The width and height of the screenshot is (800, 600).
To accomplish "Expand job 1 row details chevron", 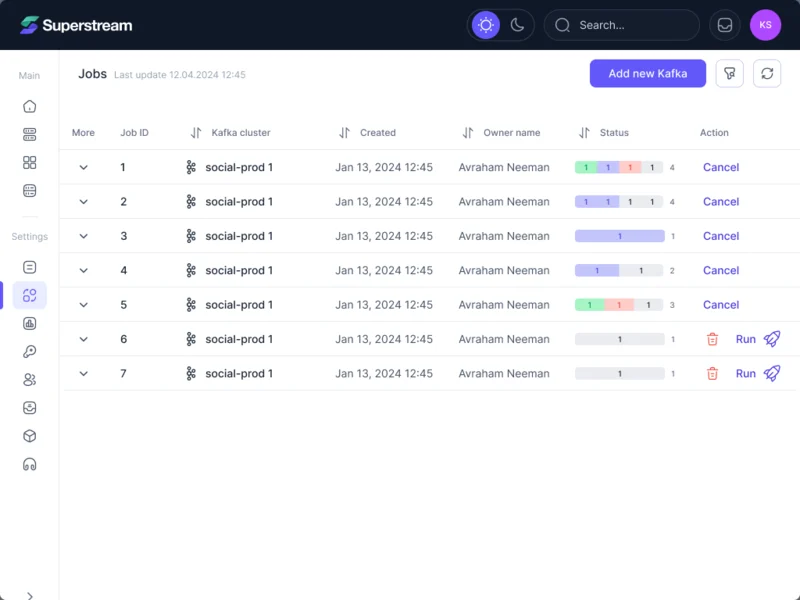I will click(84, 167).
